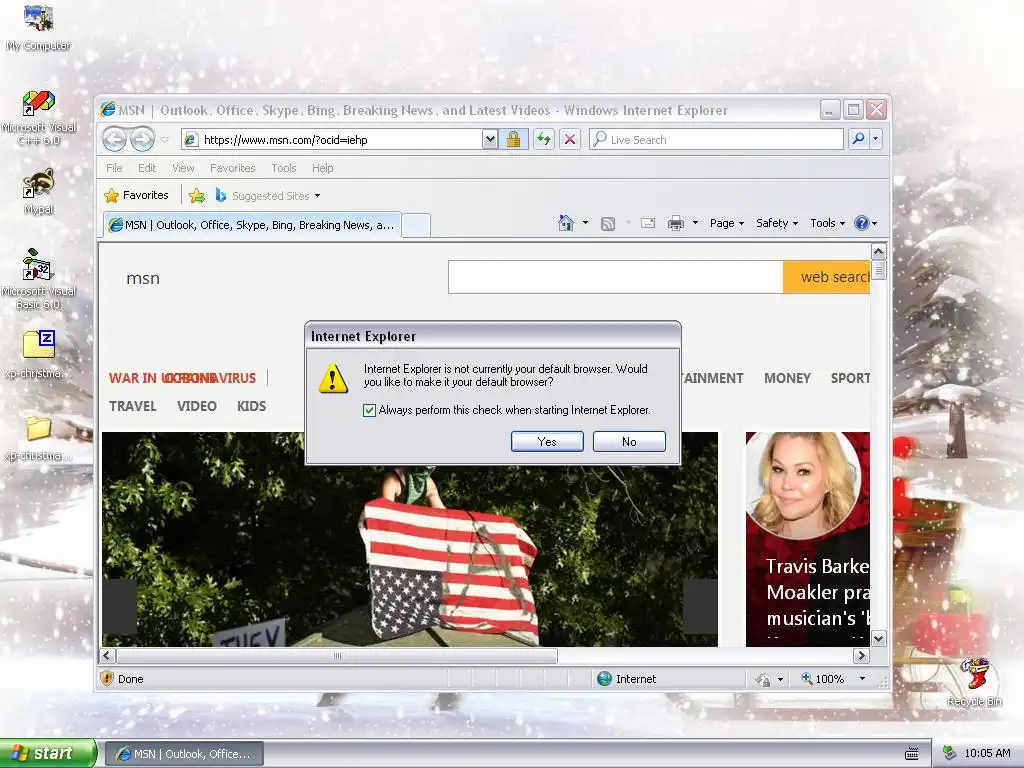Viewport: 1024px width, 768px height.
Task: Open the Edit menu
Action: (147, 168)
